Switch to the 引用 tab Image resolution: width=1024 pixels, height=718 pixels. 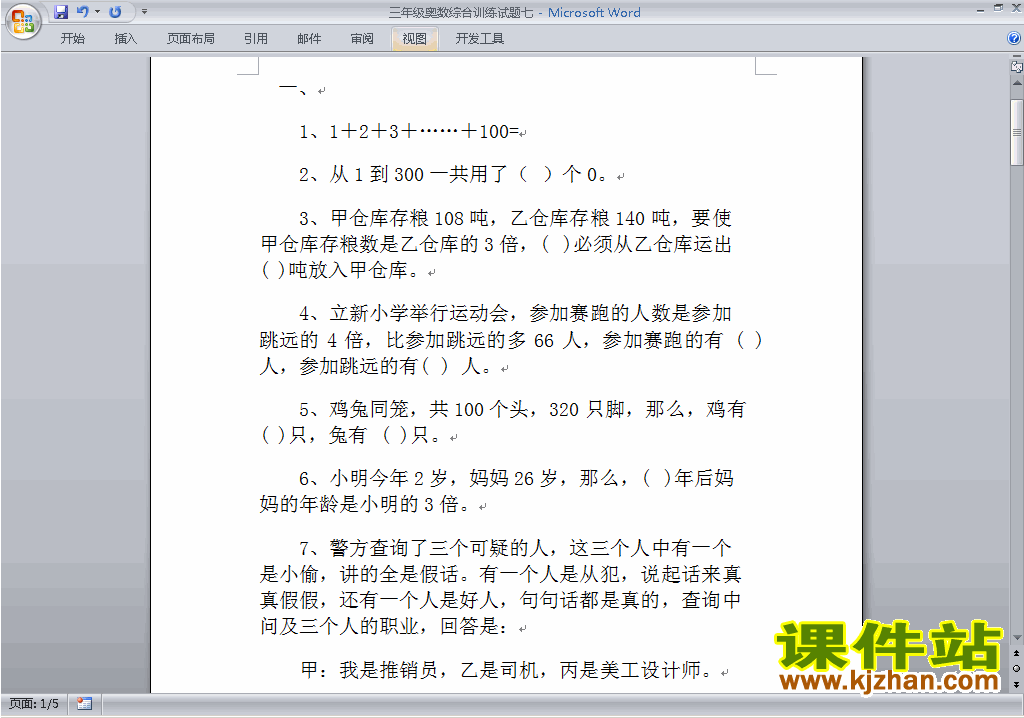click(256, 39)
